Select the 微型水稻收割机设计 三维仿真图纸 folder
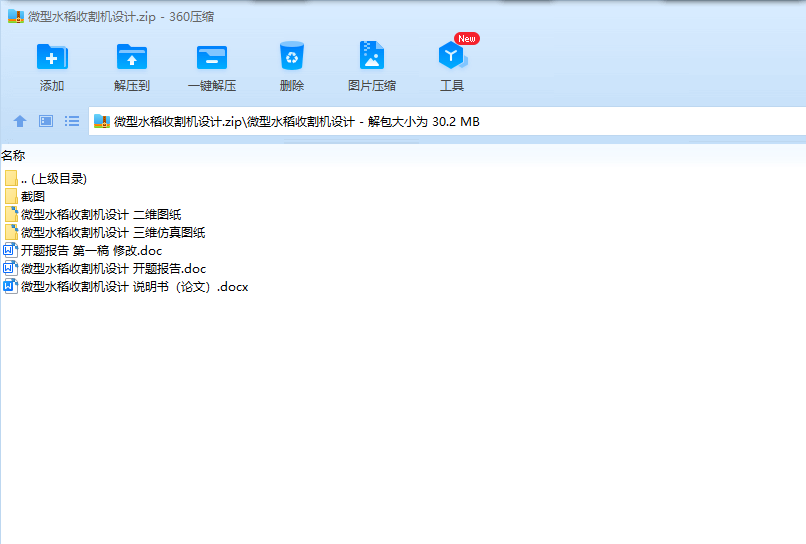 point(104,232)
